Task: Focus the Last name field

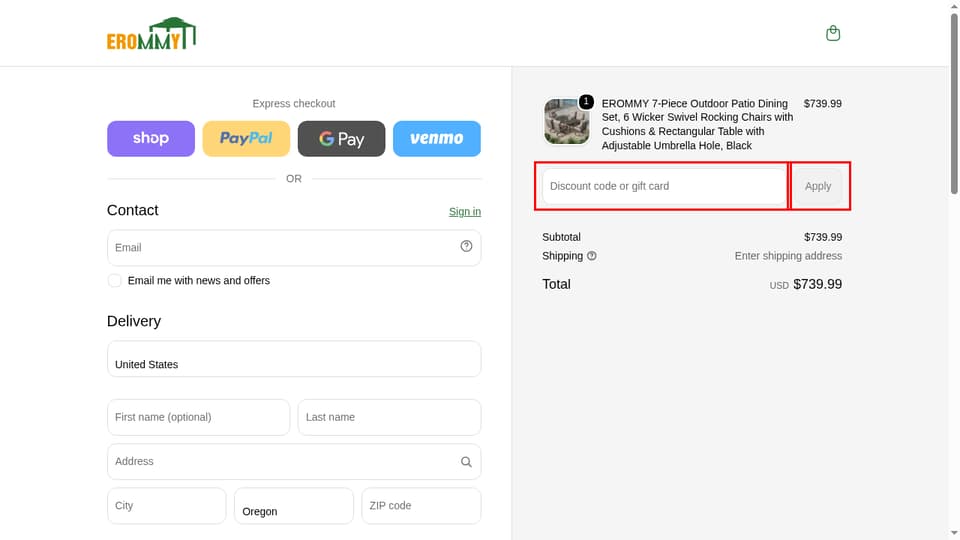Action: point(389,417)
